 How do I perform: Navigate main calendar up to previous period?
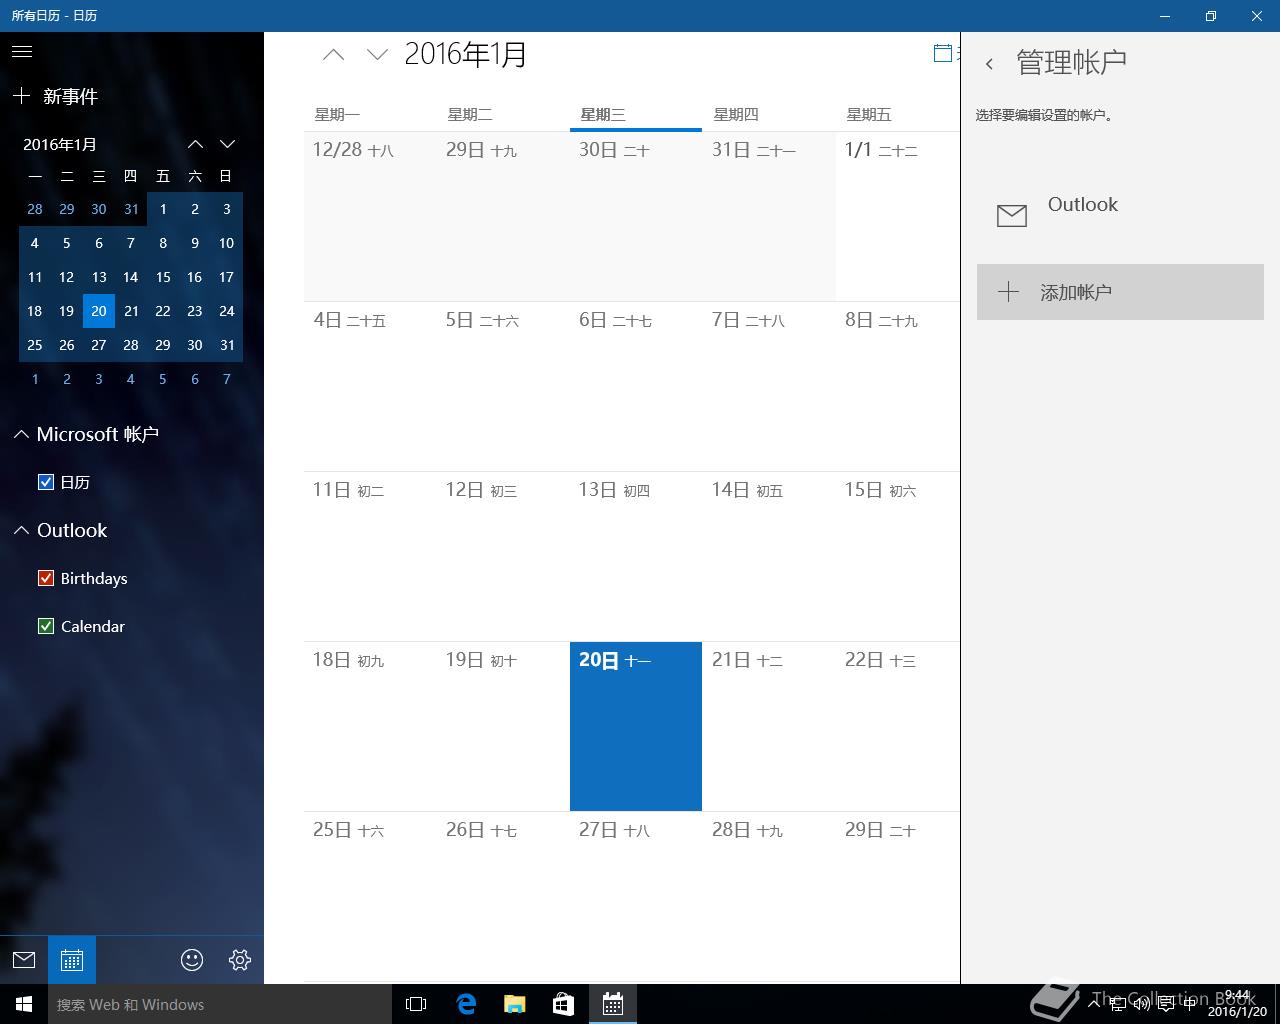(x=334, y=55)
